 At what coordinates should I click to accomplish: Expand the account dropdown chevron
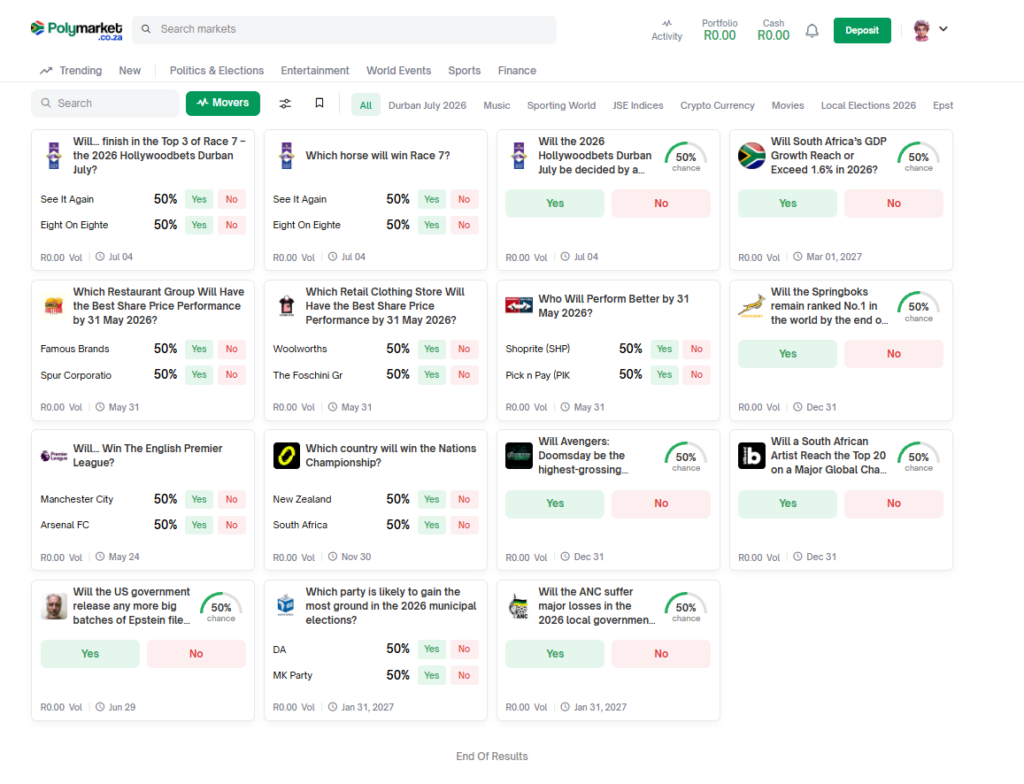(943, 29)
